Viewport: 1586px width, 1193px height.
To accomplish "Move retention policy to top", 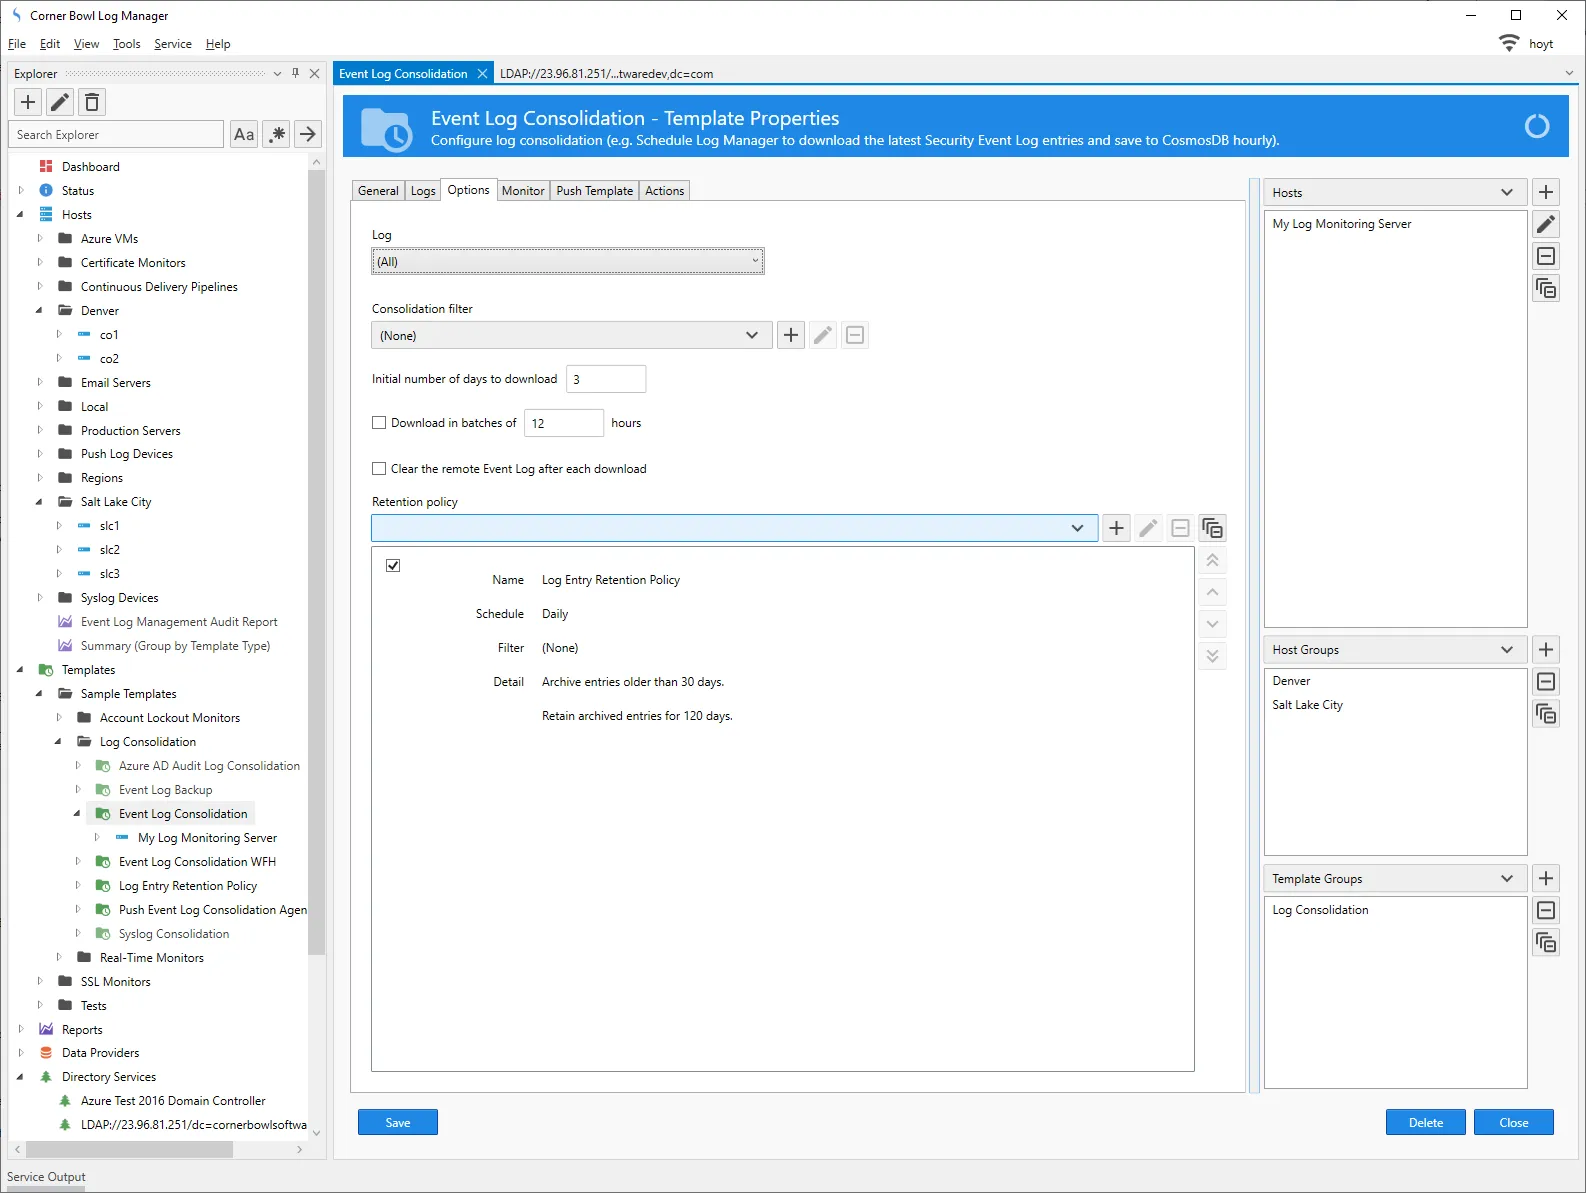I will [1212, 561].
